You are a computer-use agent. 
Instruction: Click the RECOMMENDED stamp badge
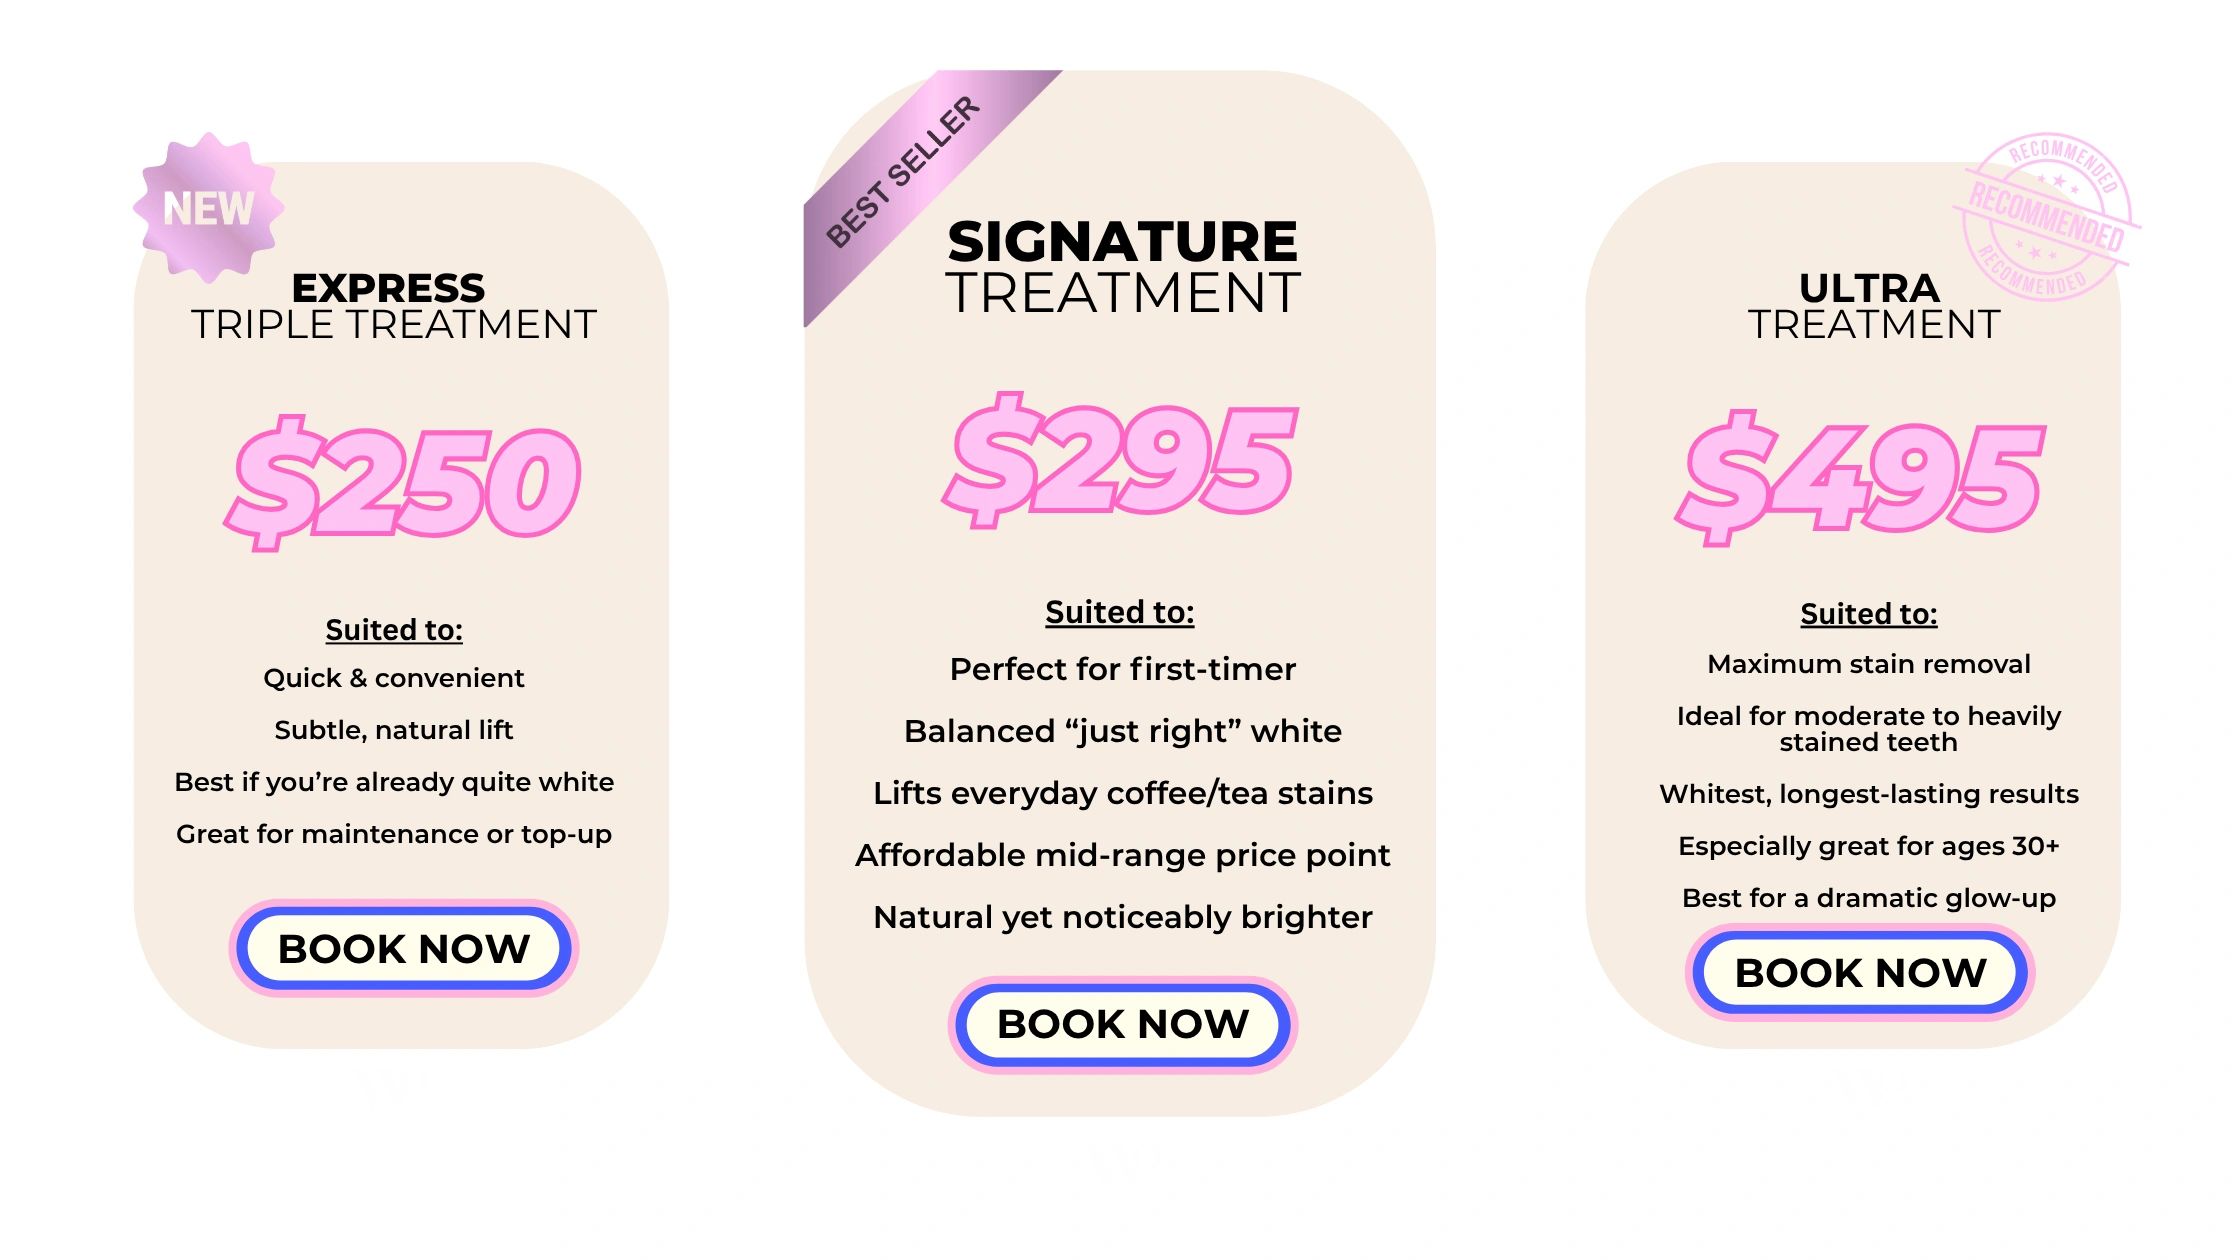pyautogui.click(x=2046, y=216)
